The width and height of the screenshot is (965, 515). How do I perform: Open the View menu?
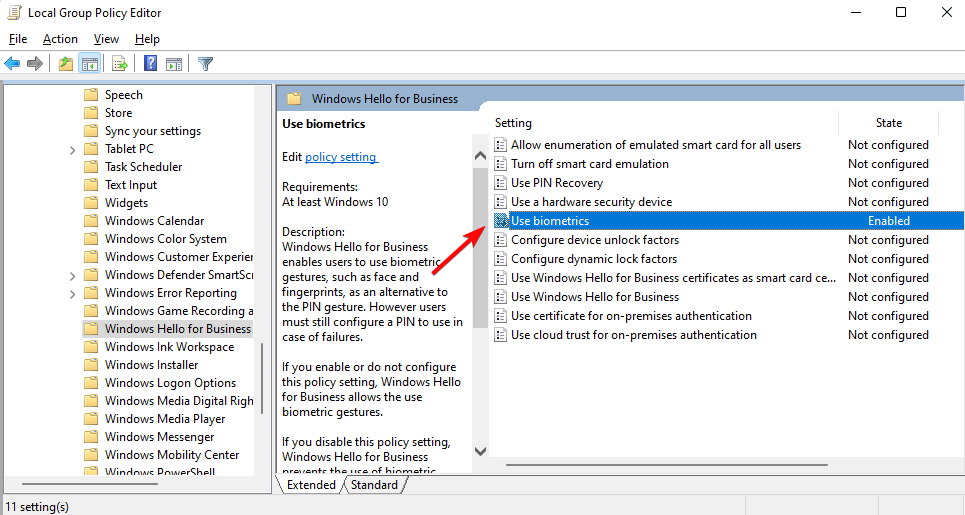pos(106,39)
